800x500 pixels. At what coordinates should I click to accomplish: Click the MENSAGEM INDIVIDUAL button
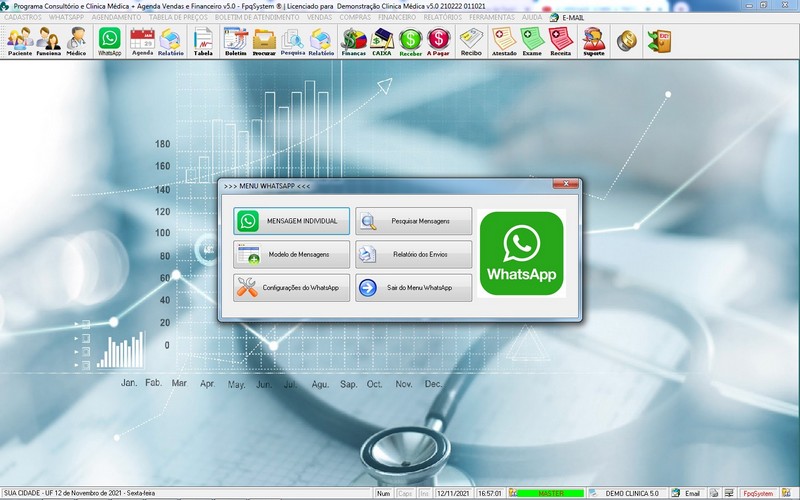[x=291, y=221]
